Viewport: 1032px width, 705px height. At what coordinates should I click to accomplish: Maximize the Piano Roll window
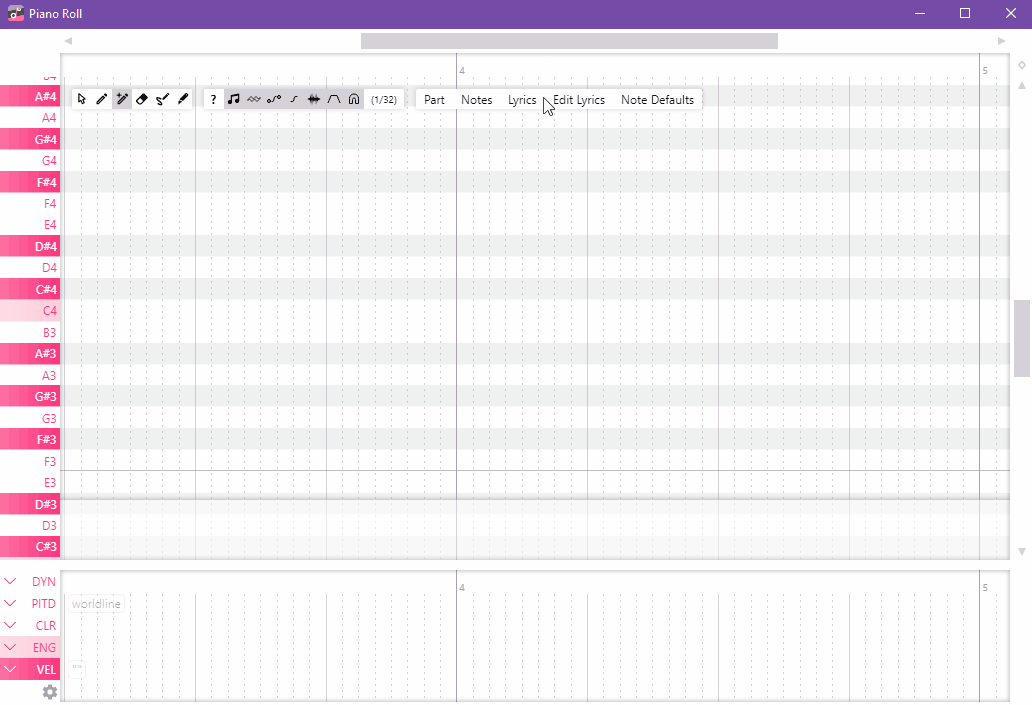965,13
